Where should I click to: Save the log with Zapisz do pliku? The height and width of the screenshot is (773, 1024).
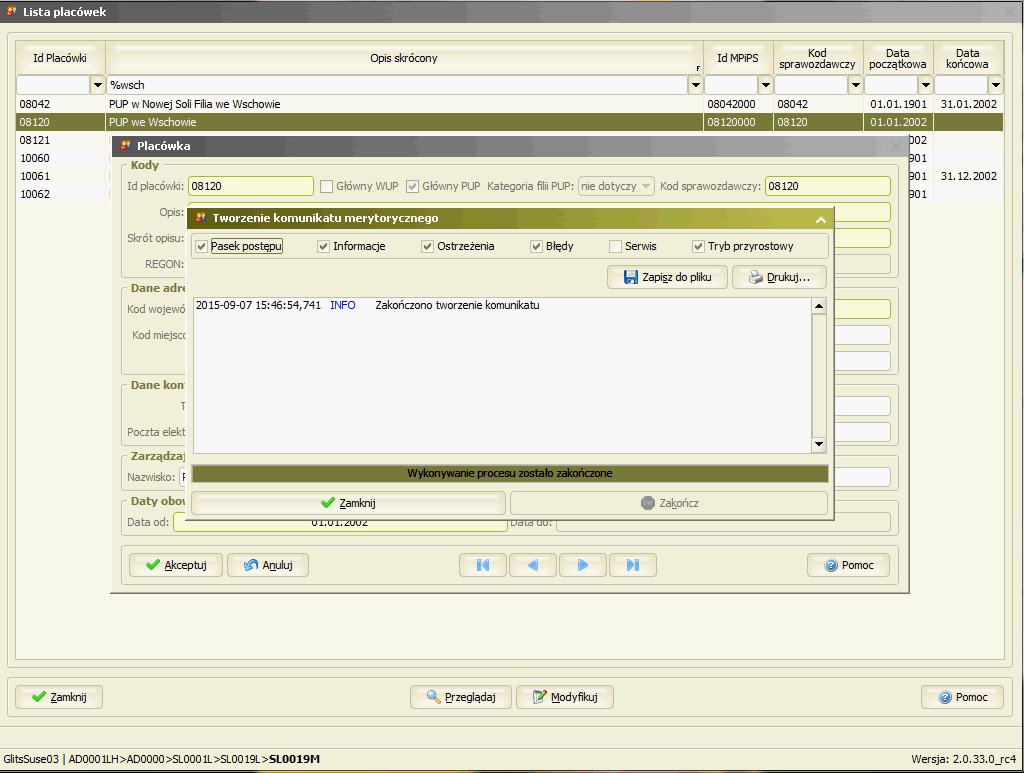coord(667,277)
